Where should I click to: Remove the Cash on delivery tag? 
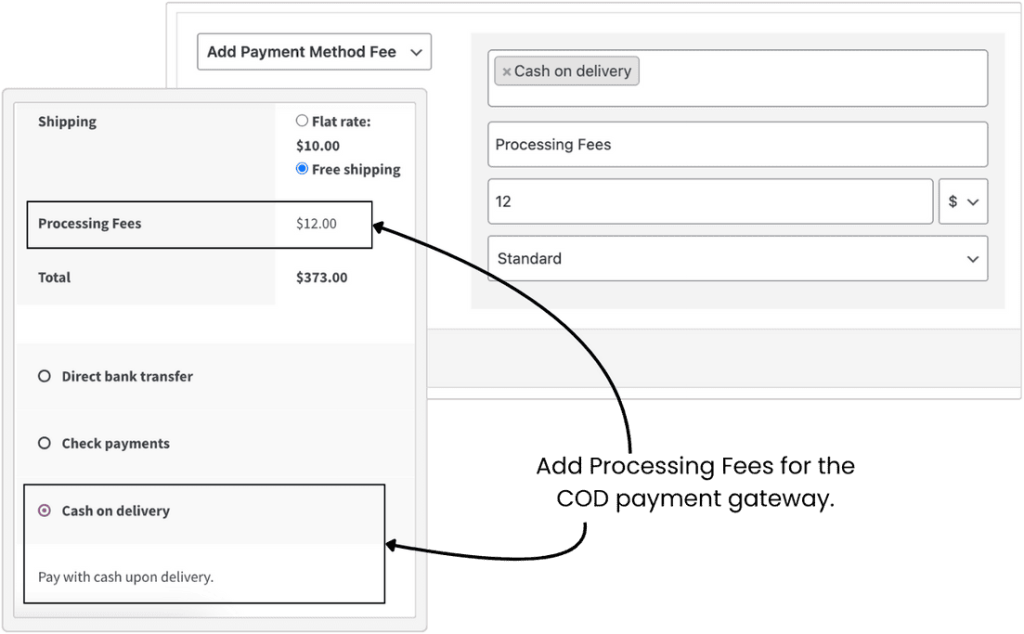(x=506, y=72)
